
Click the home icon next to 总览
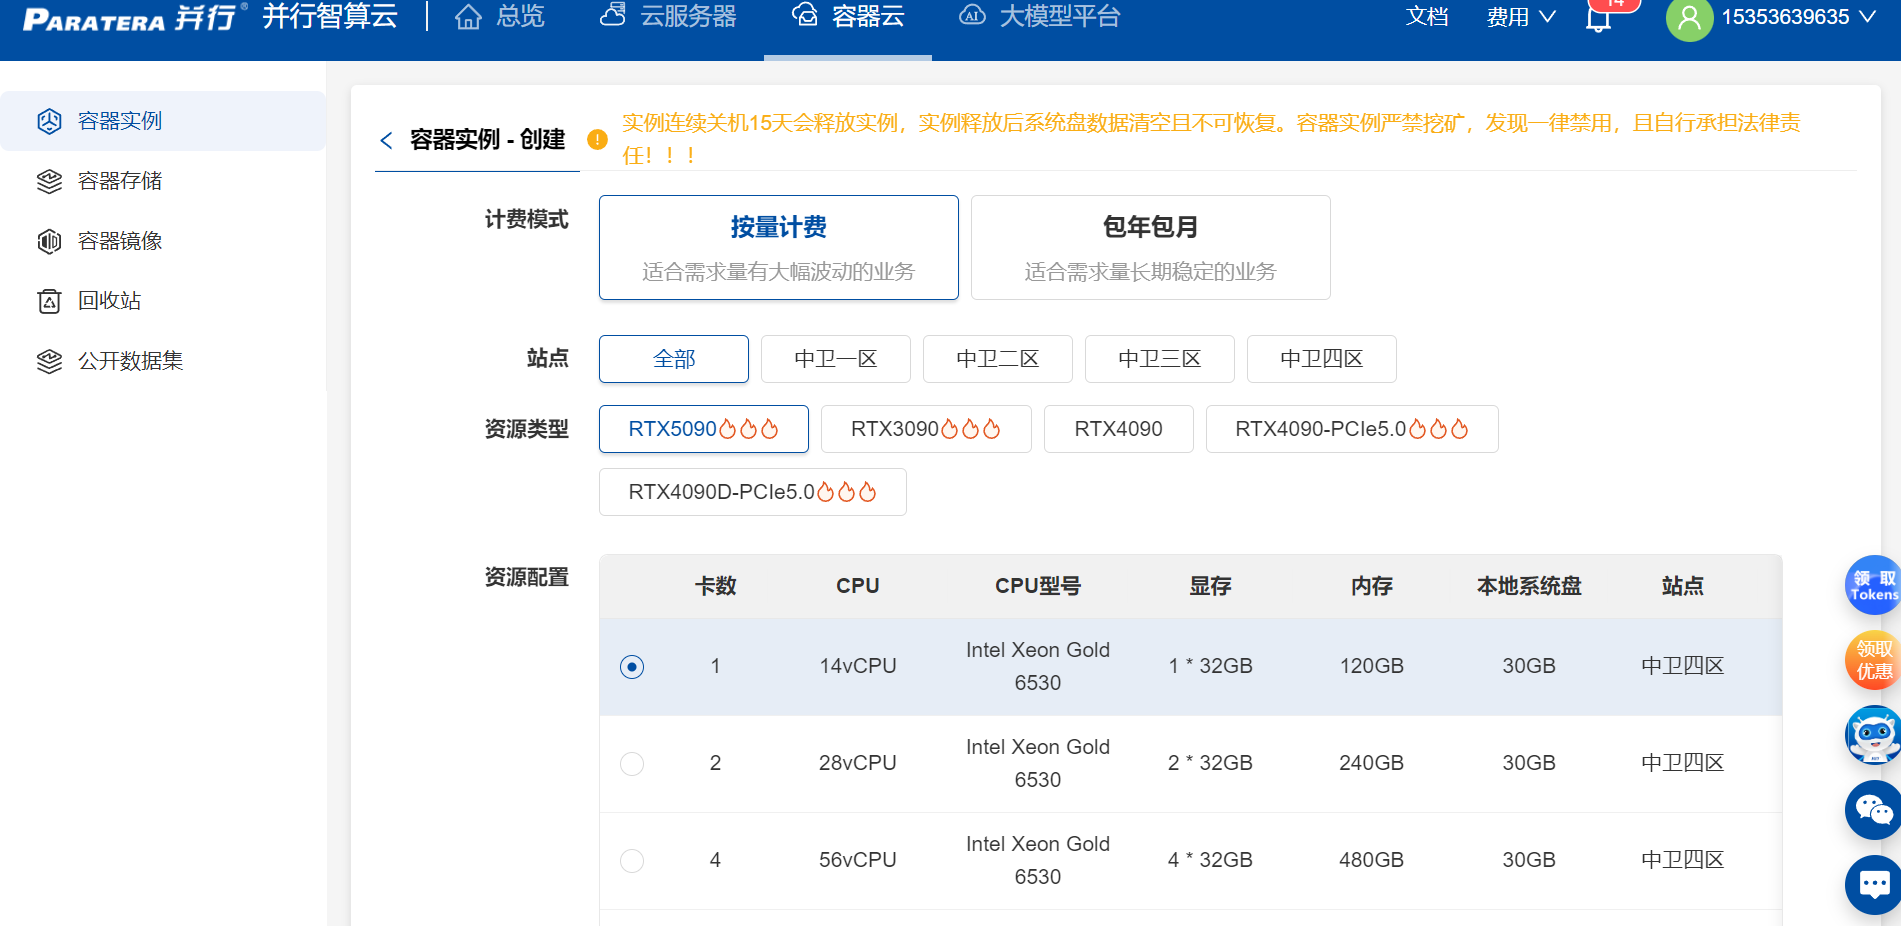click(x=468, y=17)
